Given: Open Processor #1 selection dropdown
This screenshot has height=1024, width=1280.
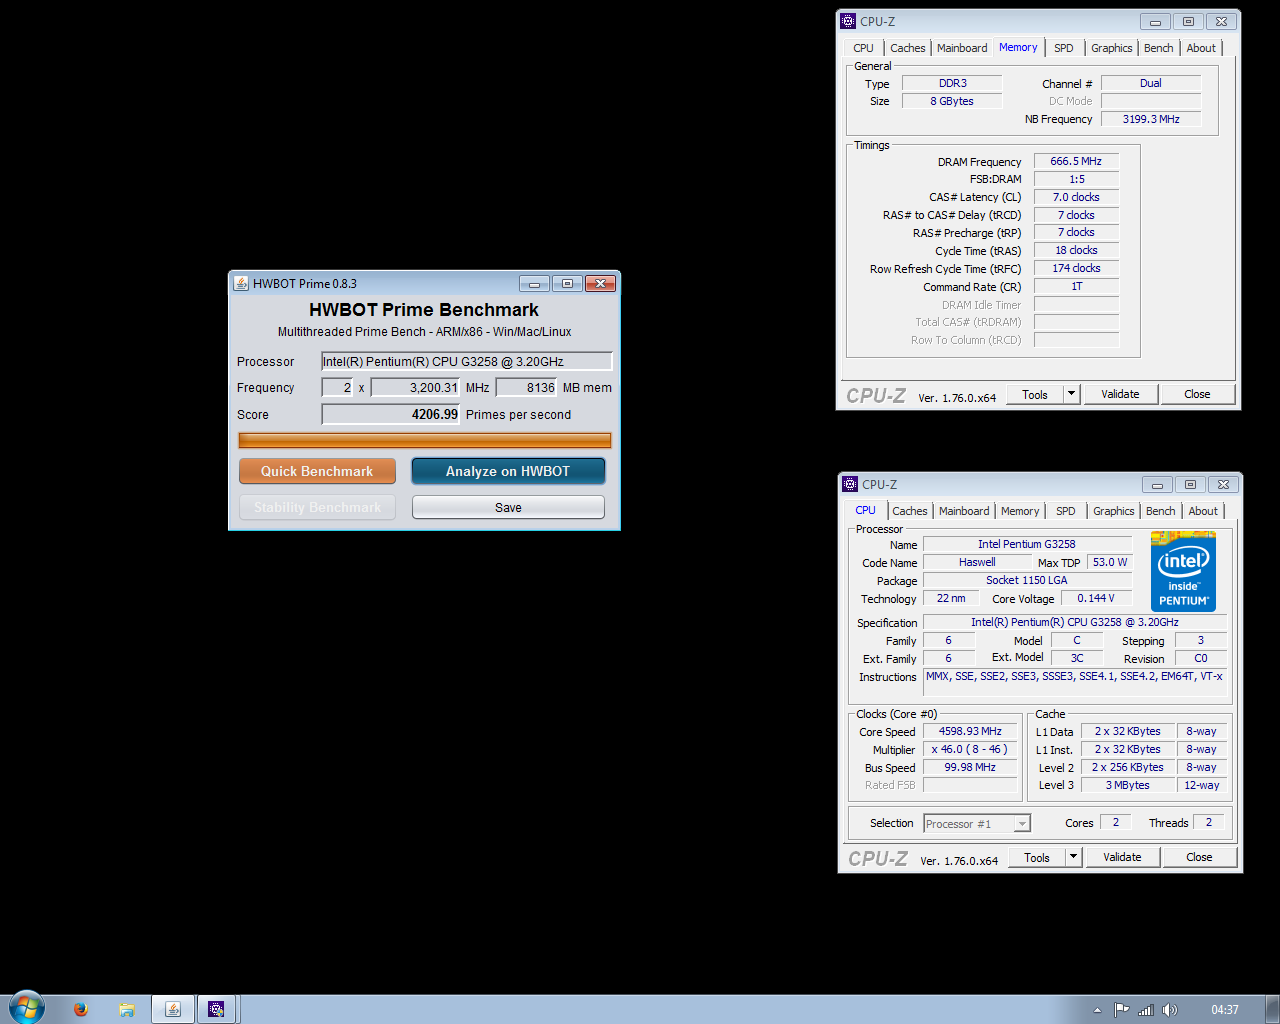Looking at the screenshot, I should 977,823.
